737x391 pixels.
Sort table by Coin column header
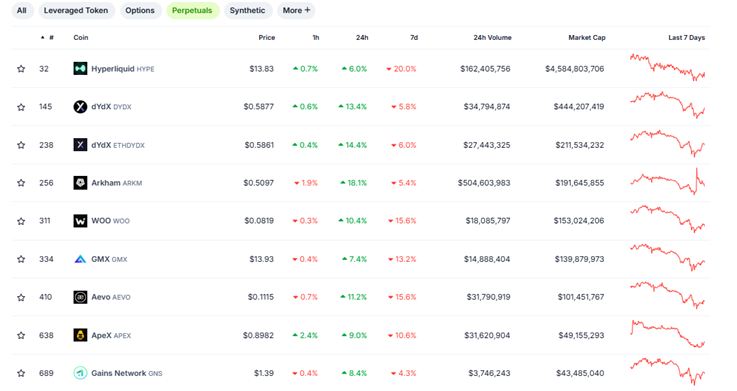(x=81, y=38)
